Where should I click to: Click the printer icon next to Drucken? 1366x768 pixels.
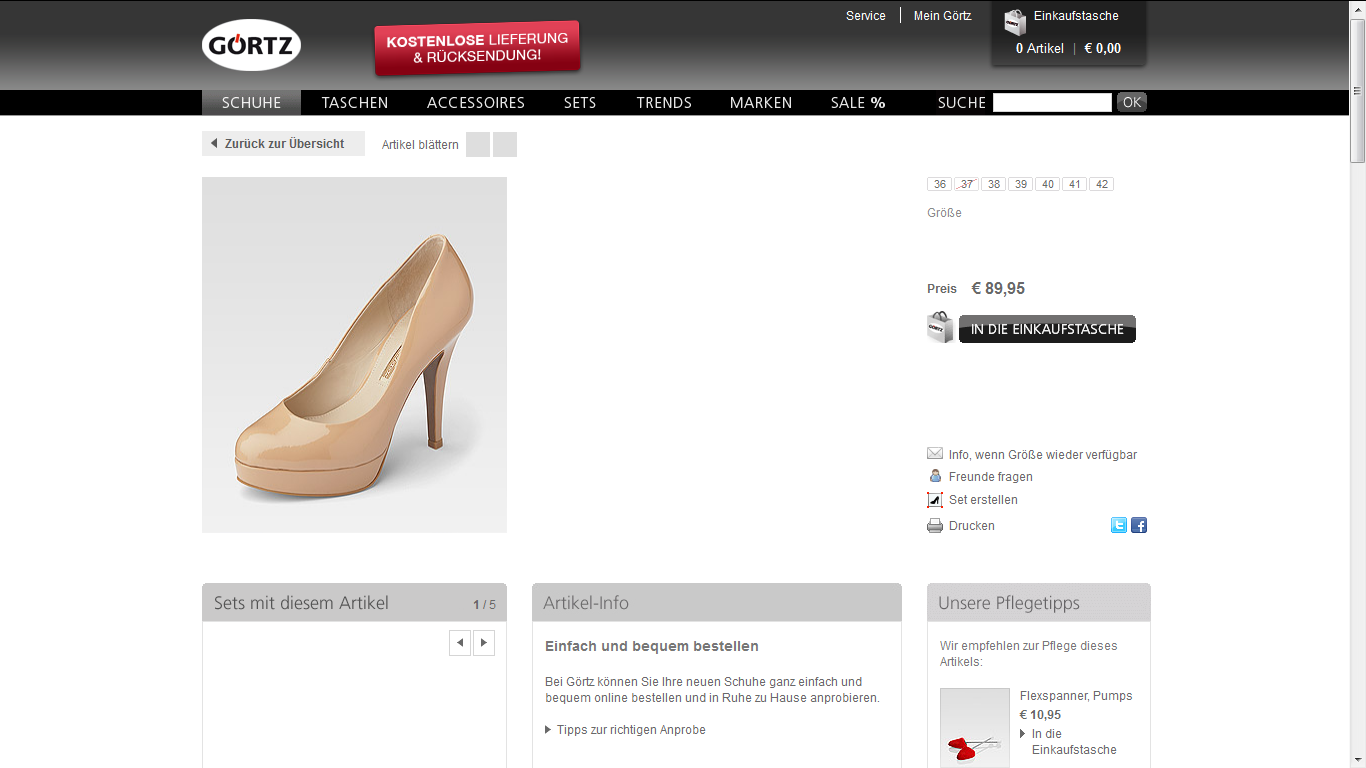coord(935,526)
